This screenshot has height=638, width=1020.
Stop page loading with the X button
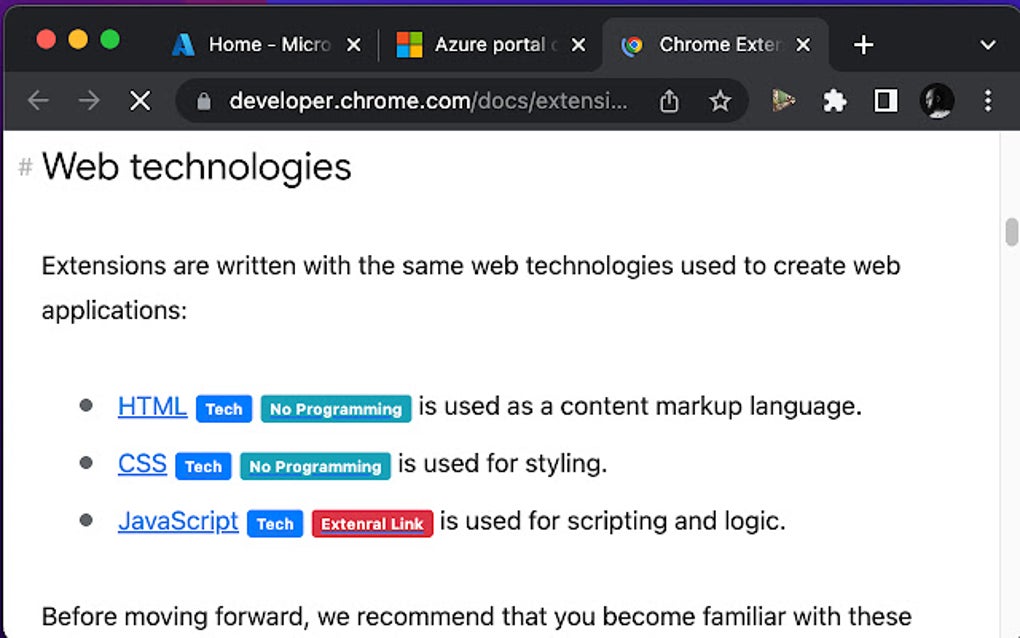coord(140,101)
